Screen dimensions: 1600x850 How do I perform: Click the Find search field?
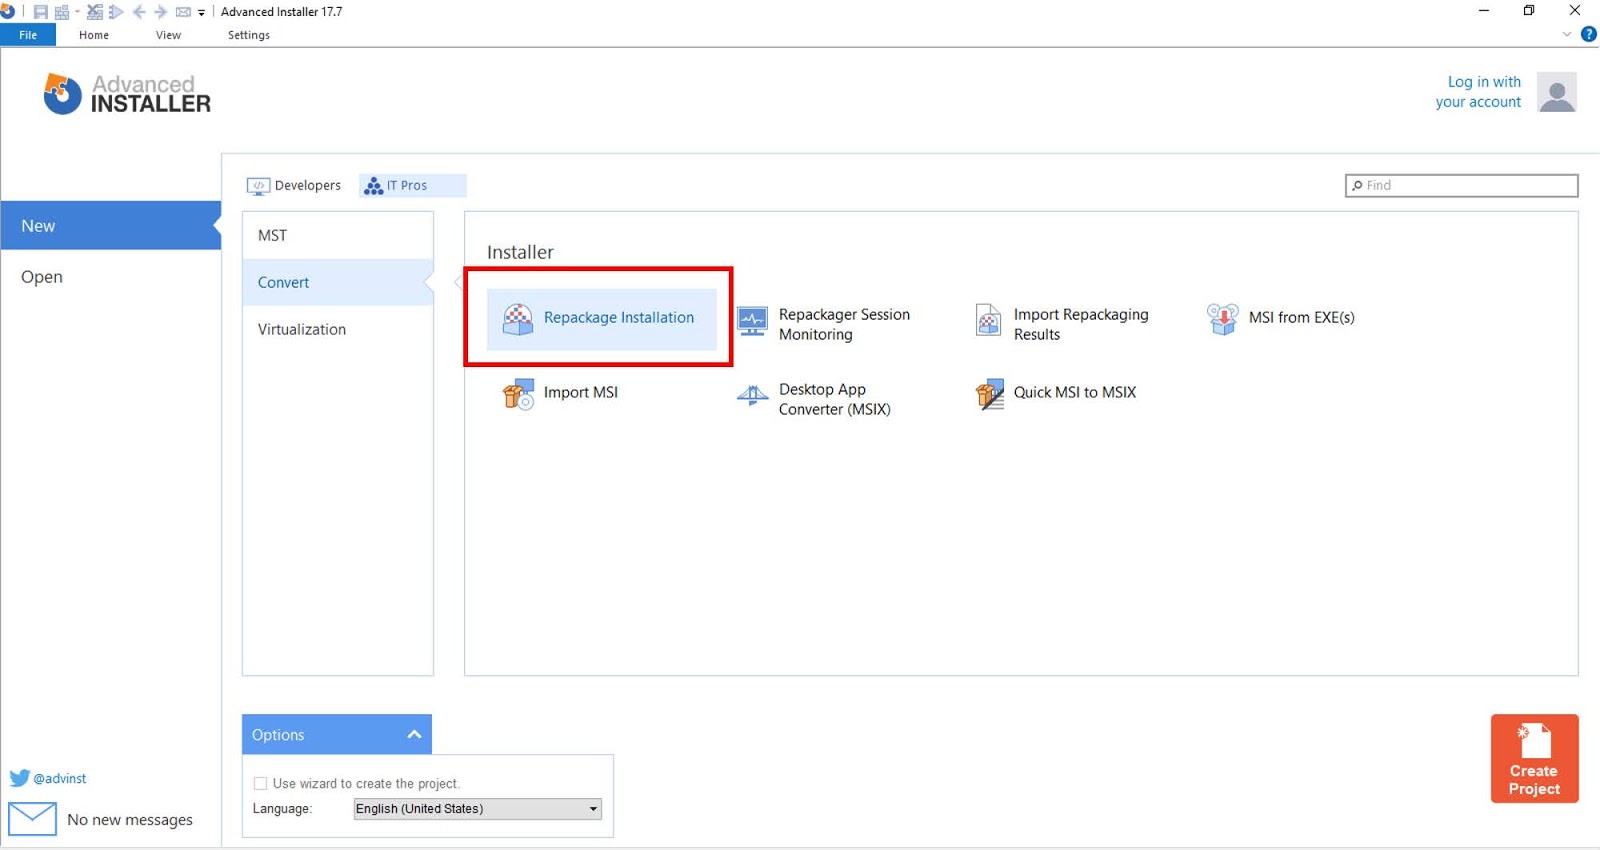click(1461, 185)
